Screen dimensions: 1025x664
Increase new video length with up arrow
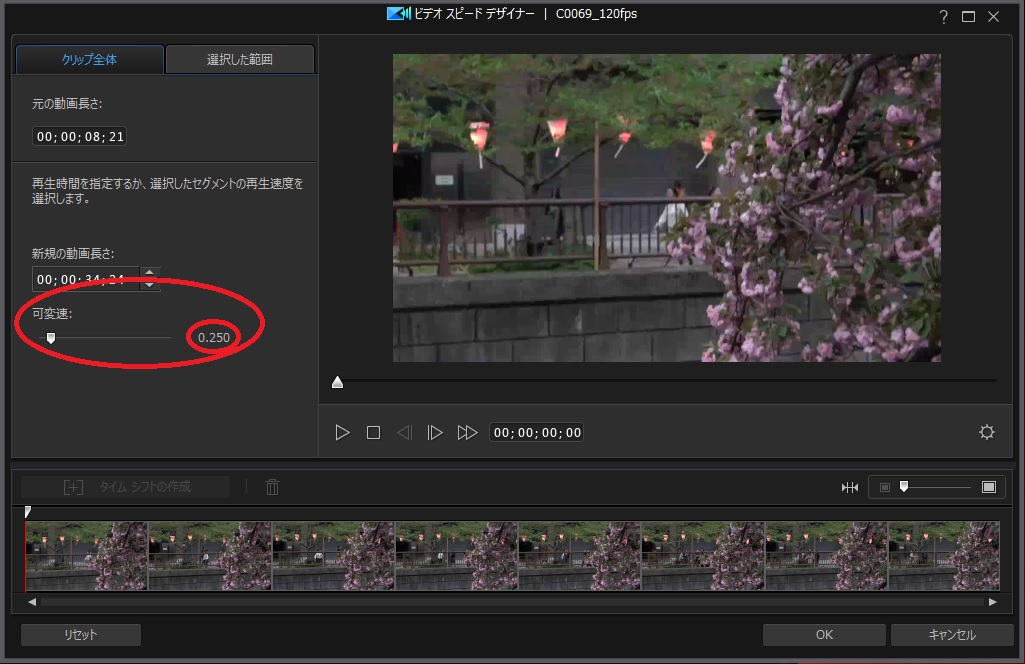coord(150,273)
